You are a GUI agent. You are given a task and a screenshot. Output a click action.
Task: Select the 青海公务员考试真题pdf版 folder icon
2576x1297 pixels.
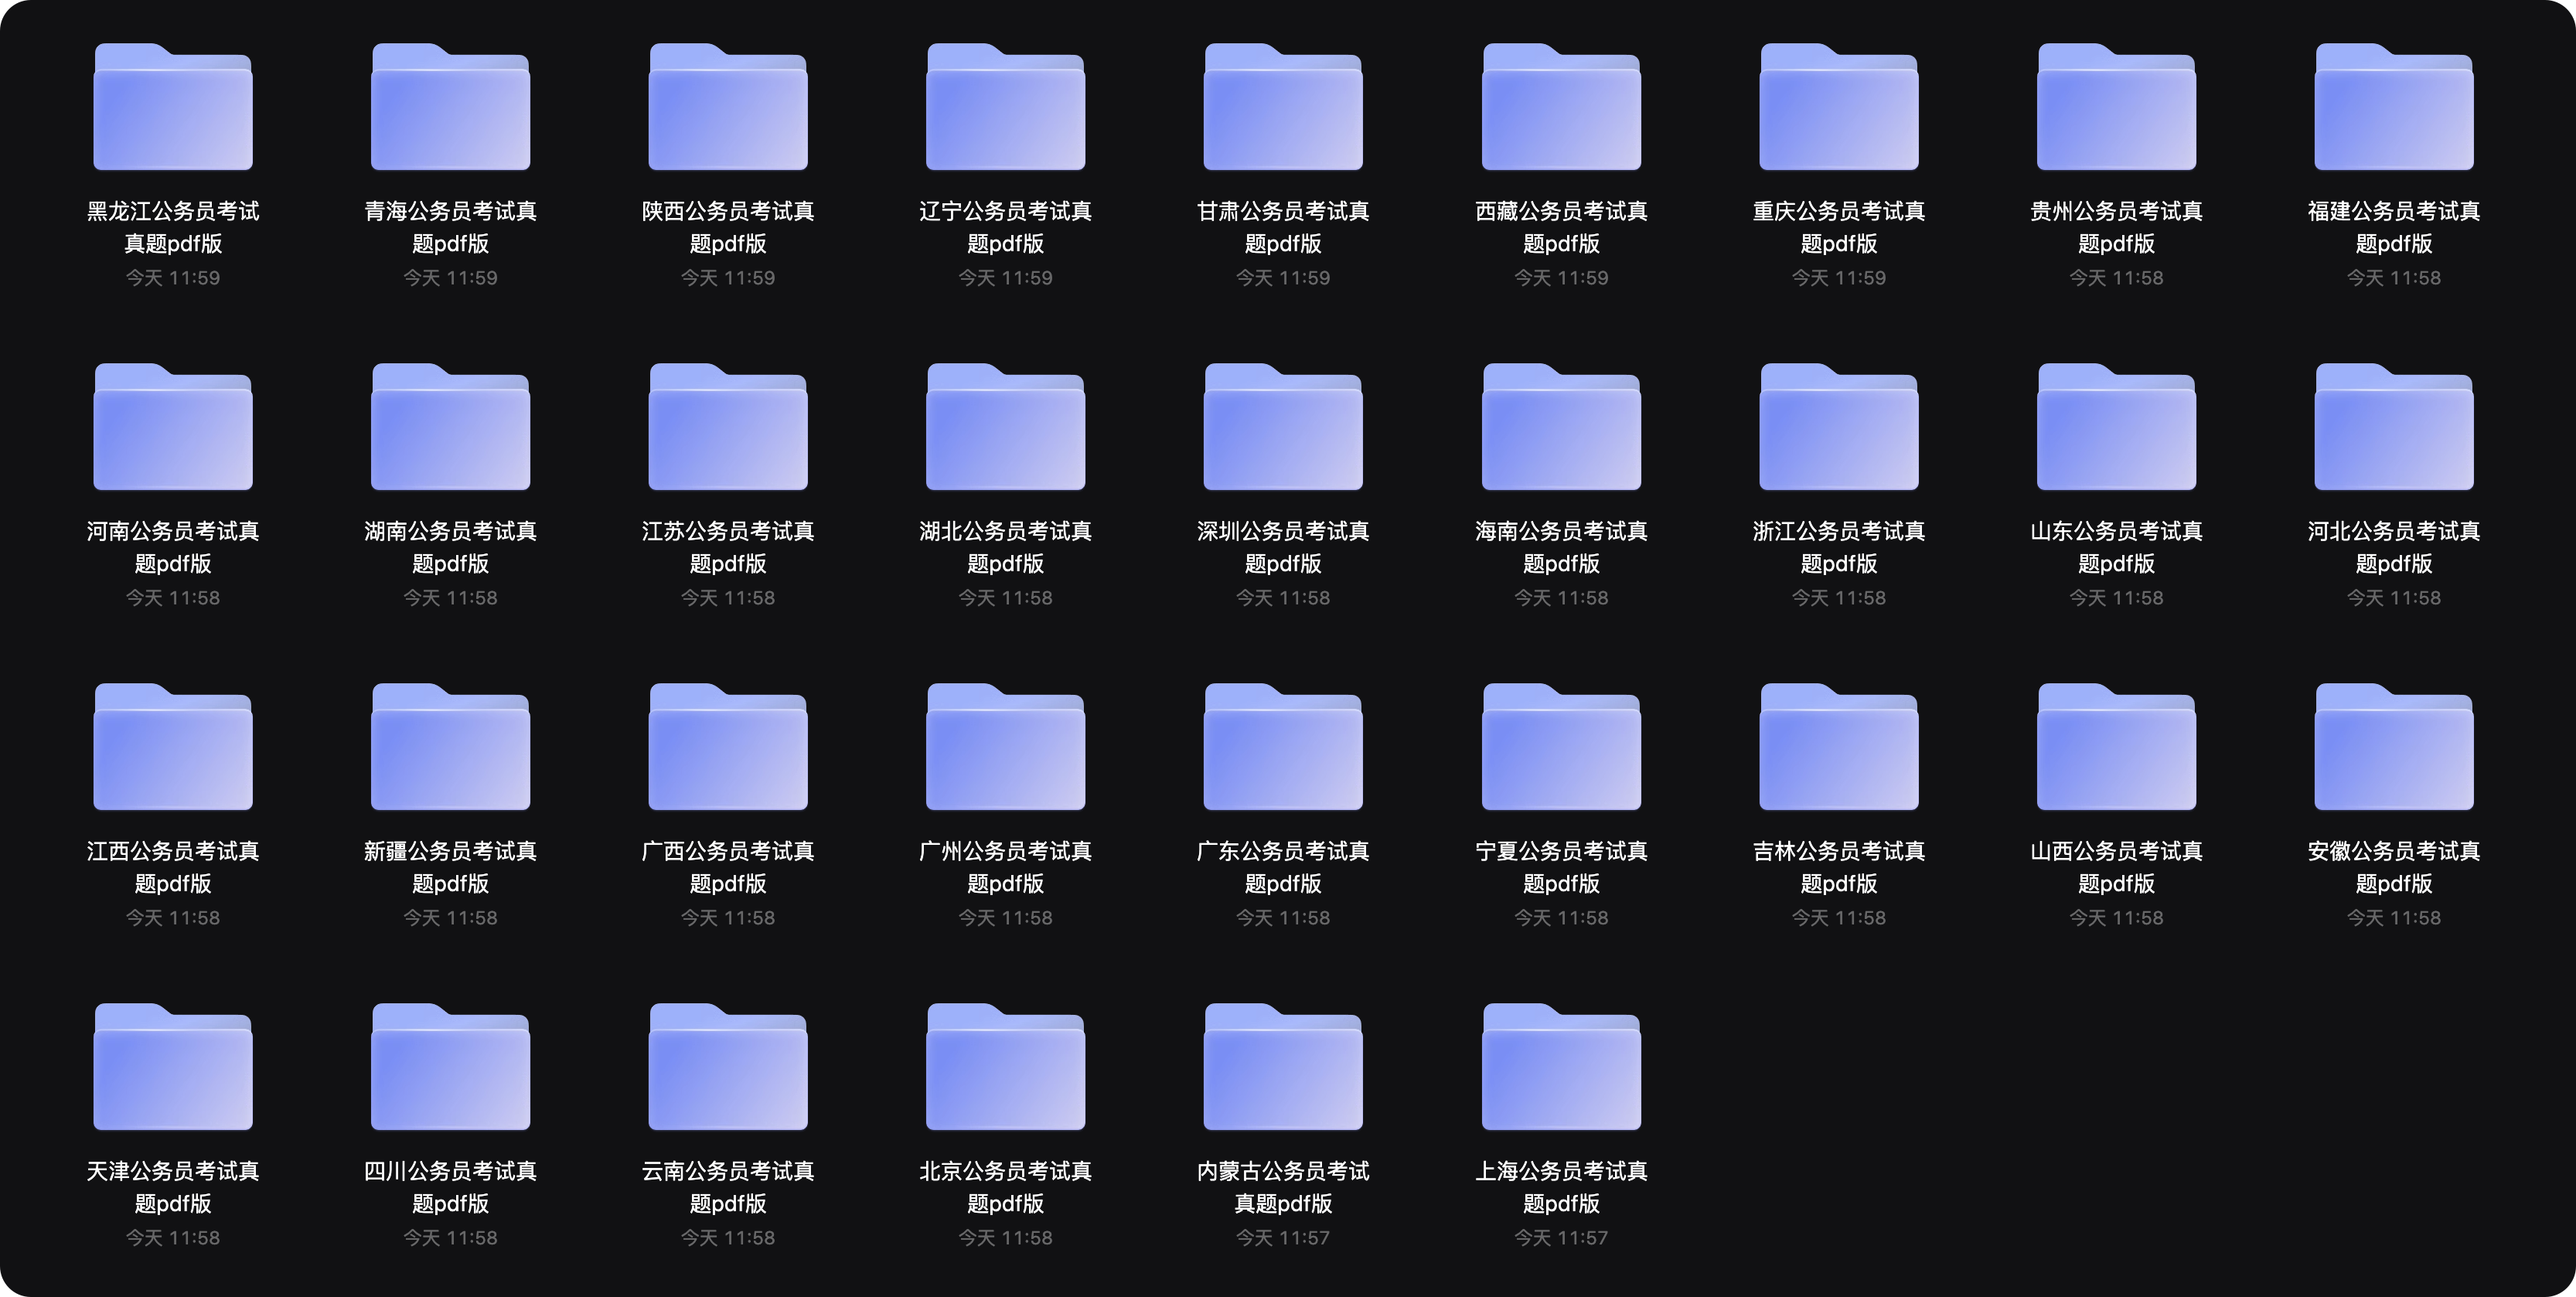tap(451, 107)
